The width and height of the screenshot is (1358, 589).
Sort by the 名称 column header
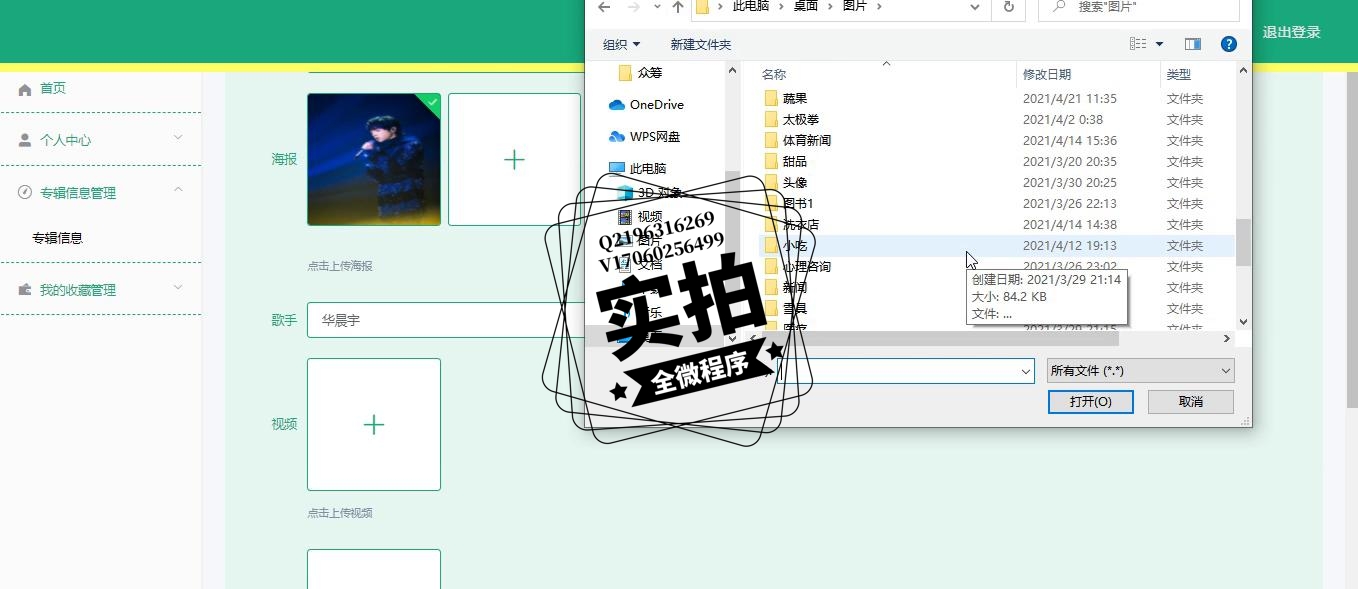coord(774,74)
